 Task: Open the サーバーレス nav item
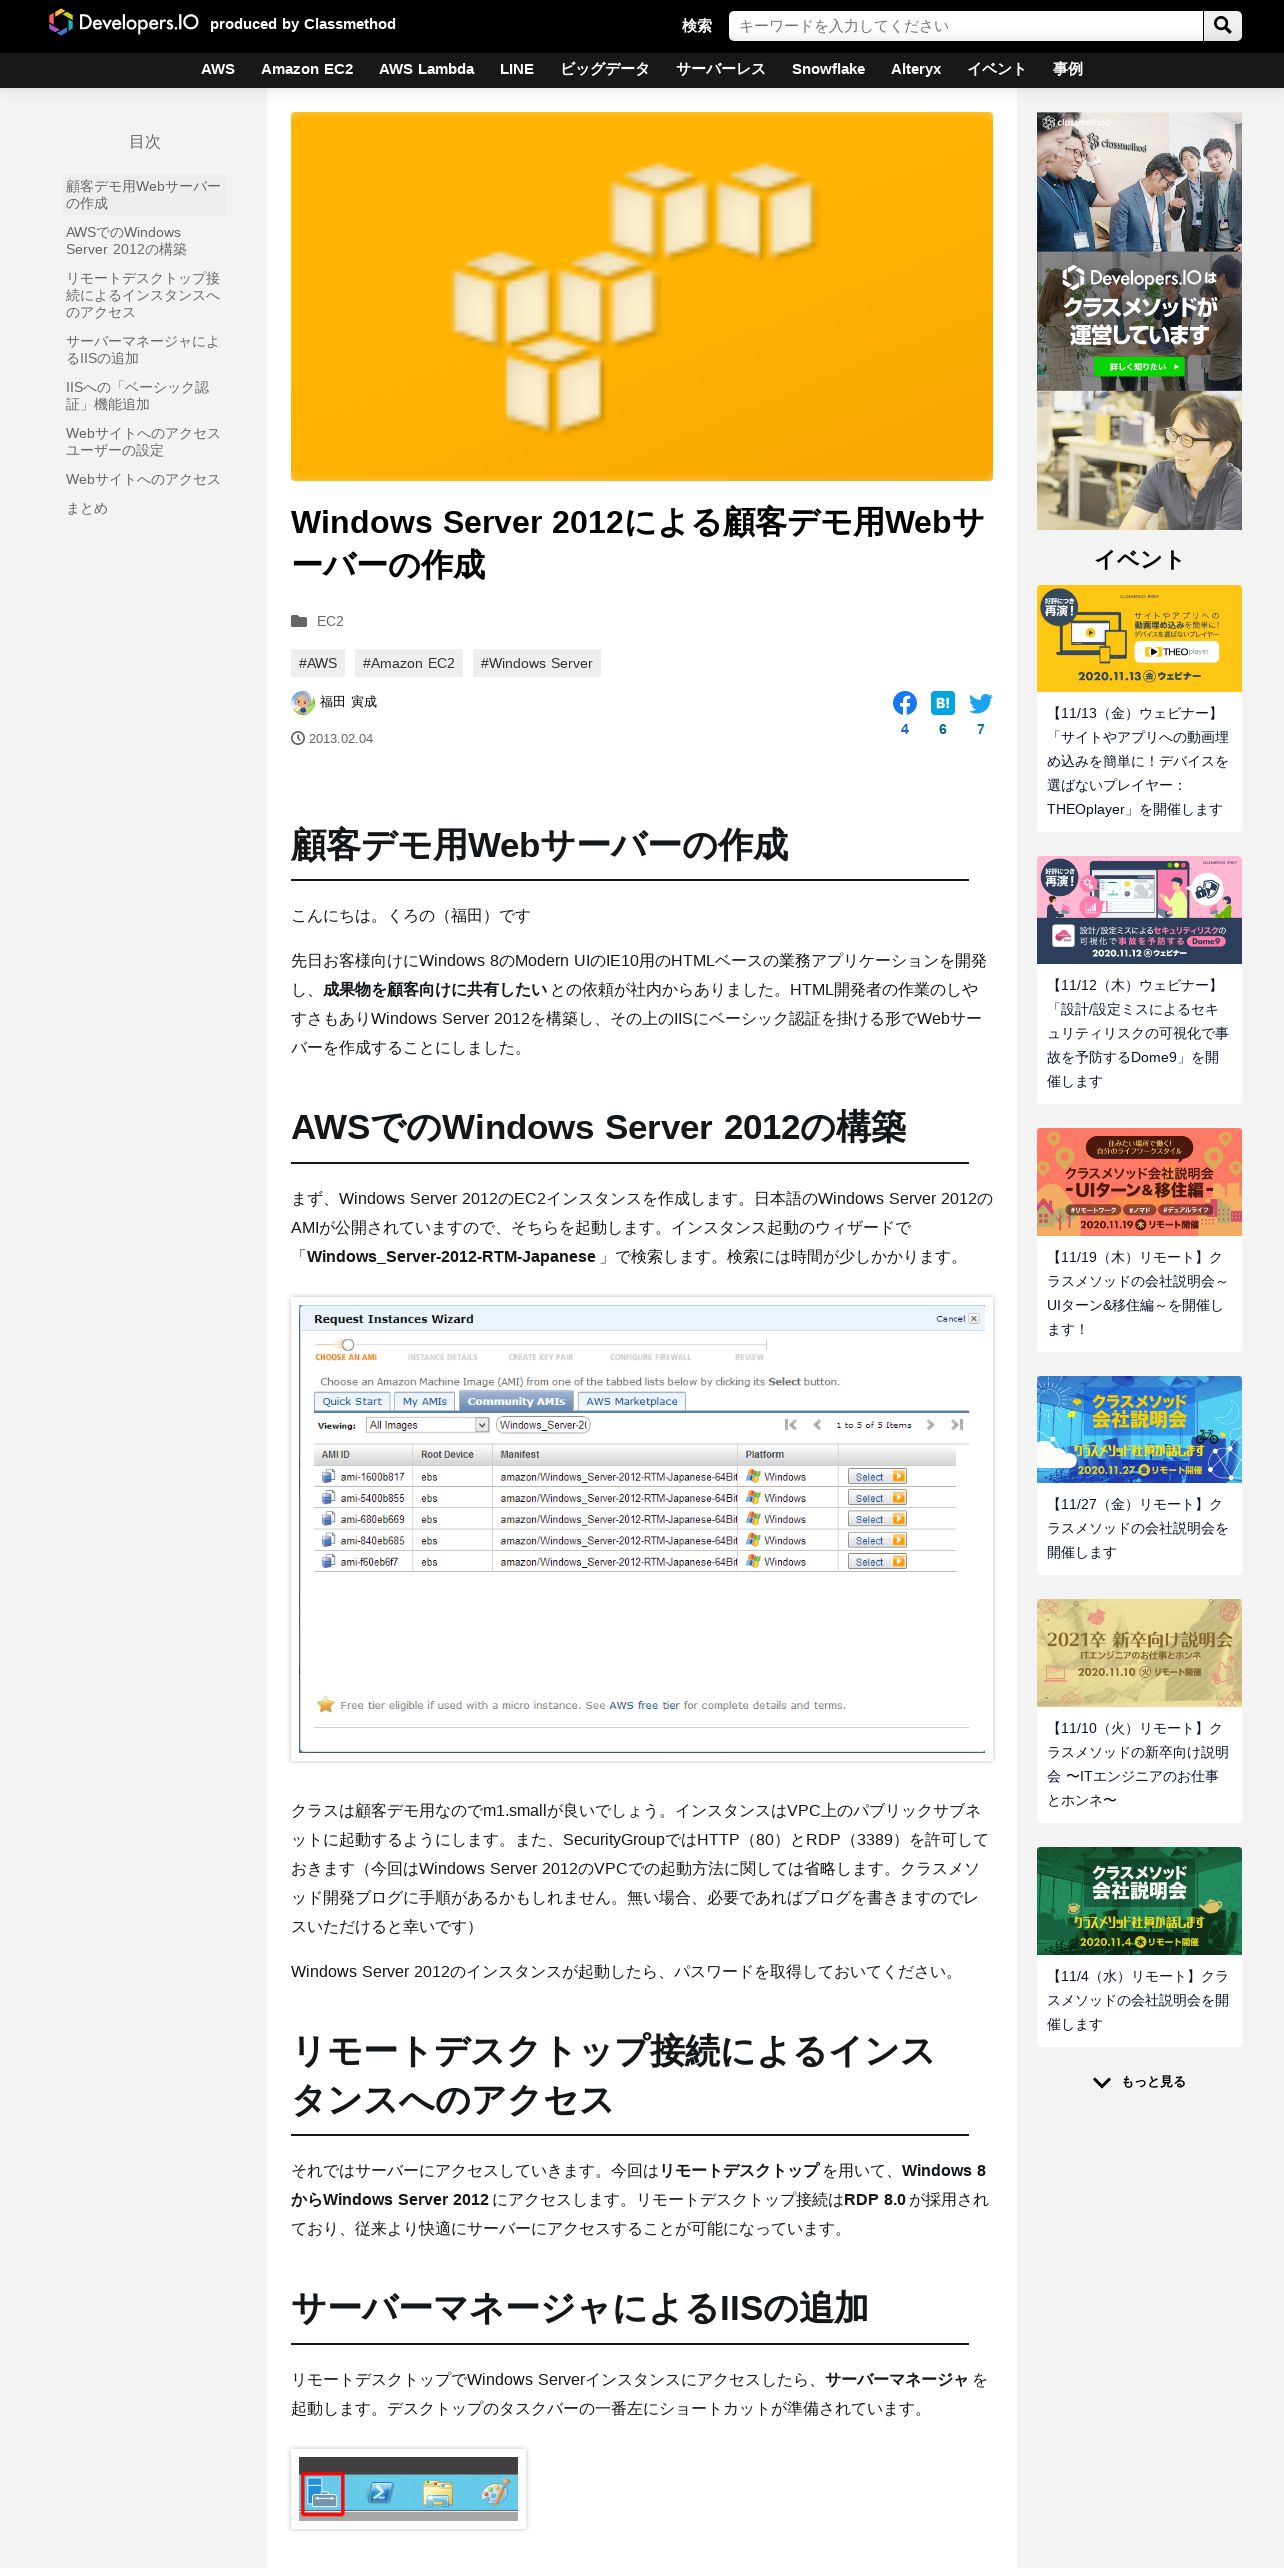(x=721, y=69)
